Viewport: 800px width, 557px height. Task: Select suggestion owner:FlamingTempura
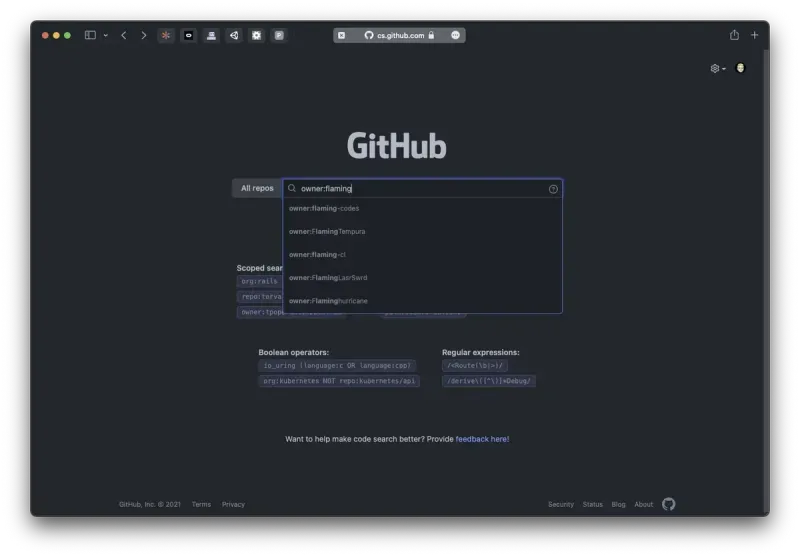tap(422, 232)
